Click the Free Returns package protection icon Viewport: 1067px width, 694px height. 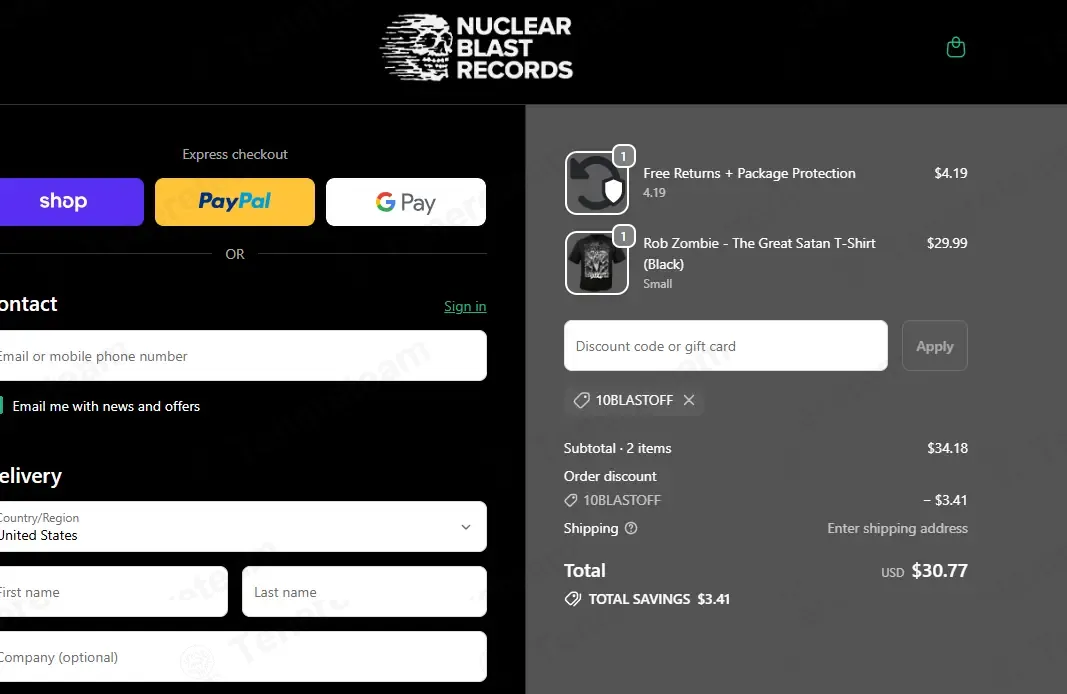596,183
